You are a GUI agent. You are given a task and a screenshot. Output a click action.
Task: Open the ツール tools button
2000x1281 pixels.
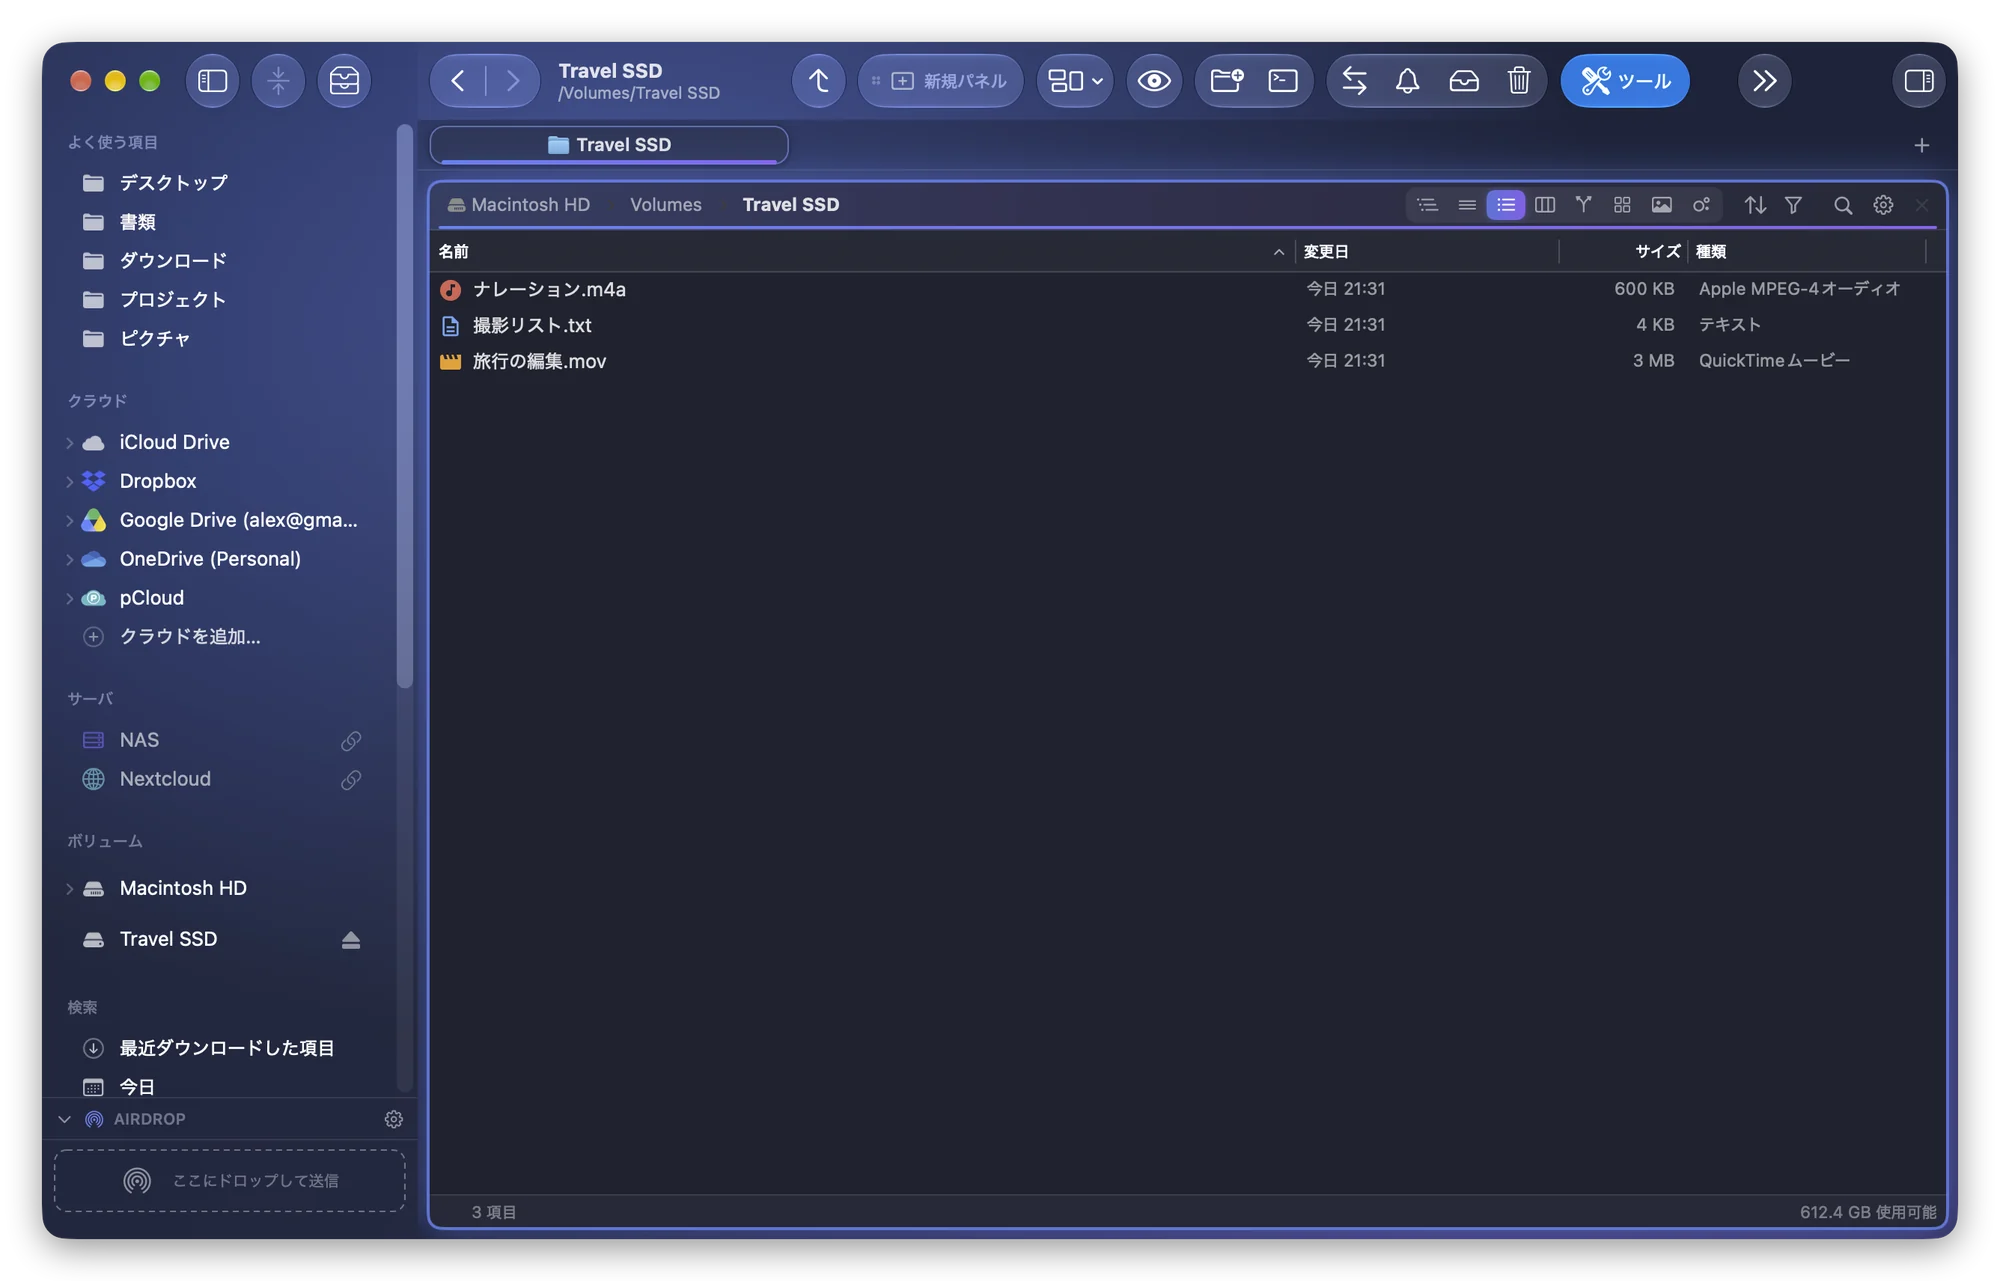(1625, 81)
